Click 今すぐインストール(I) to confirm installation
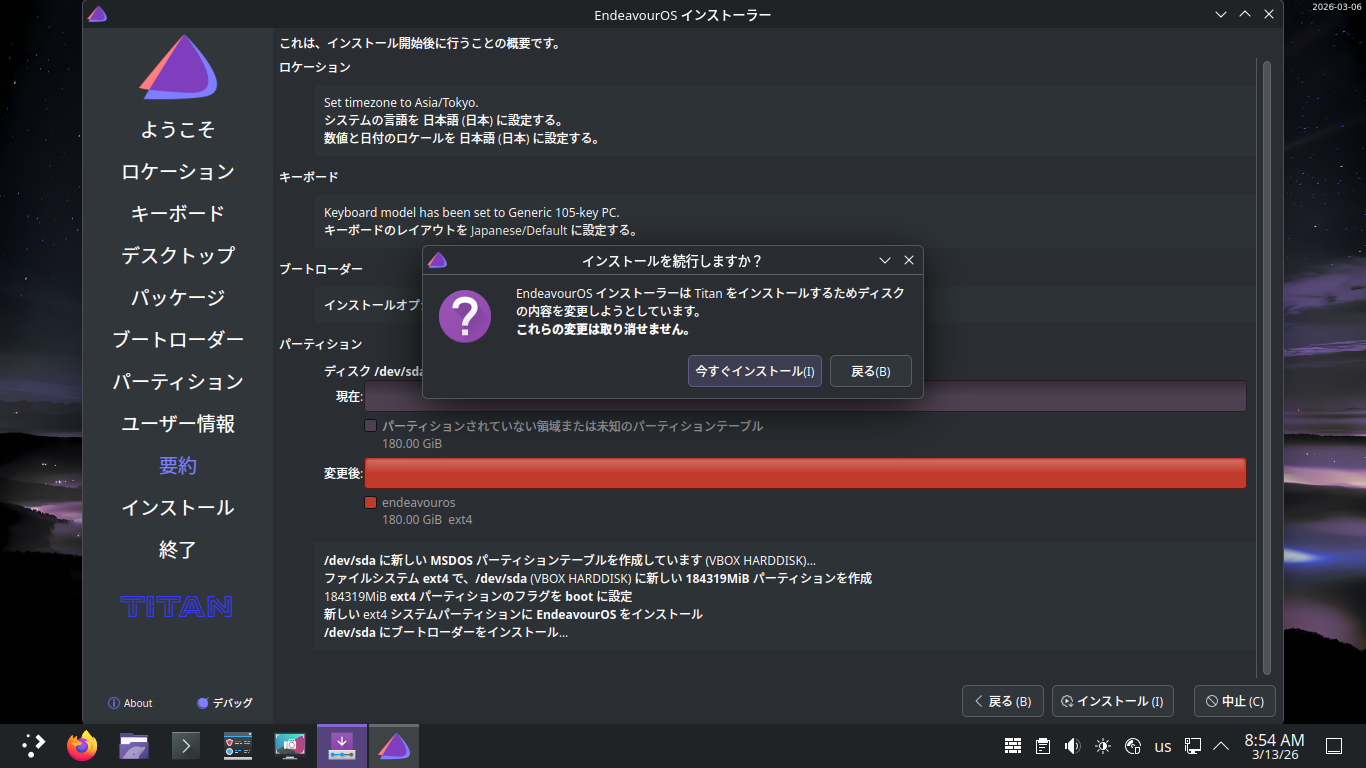The image size is (1366, 768). click(755, 371)
